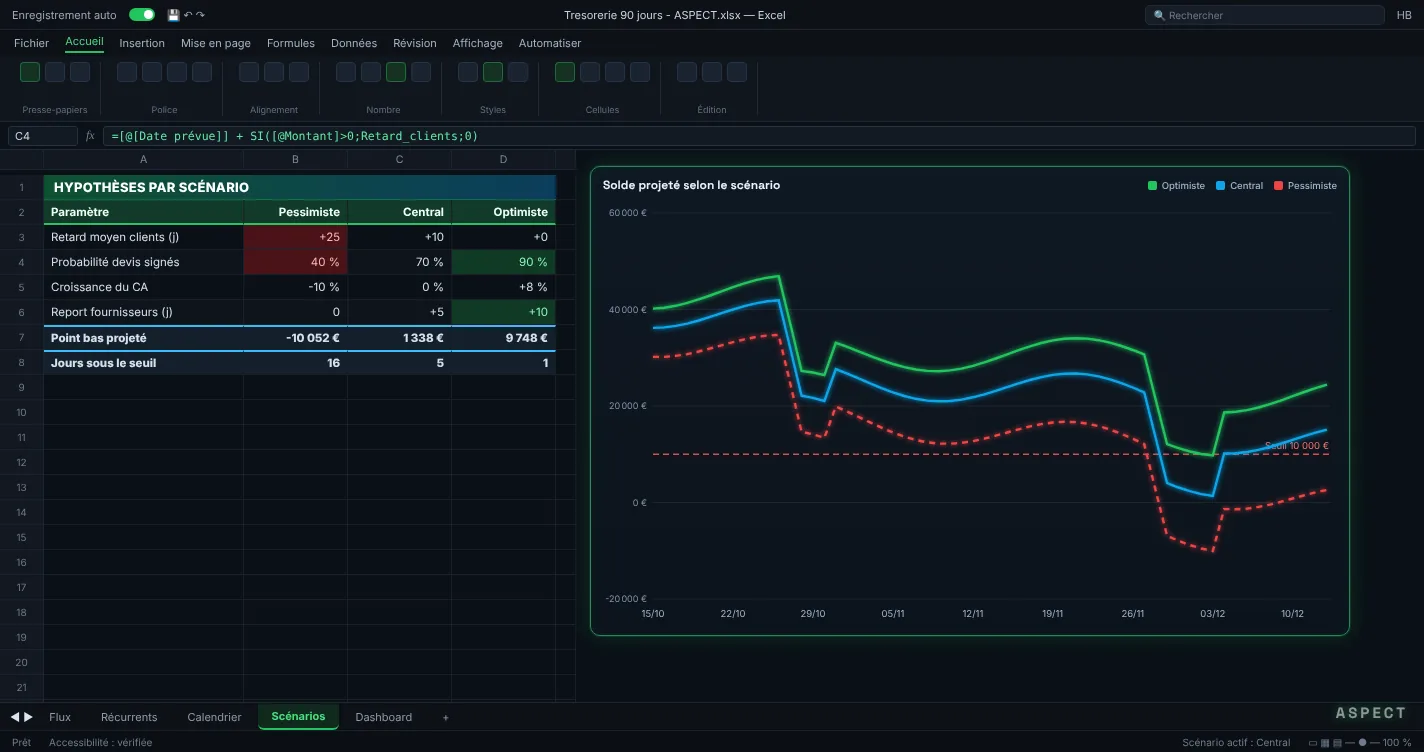1424x752 pixels.
Task: Open the Révision ribbon tab
Action: [x=415, y=43]
